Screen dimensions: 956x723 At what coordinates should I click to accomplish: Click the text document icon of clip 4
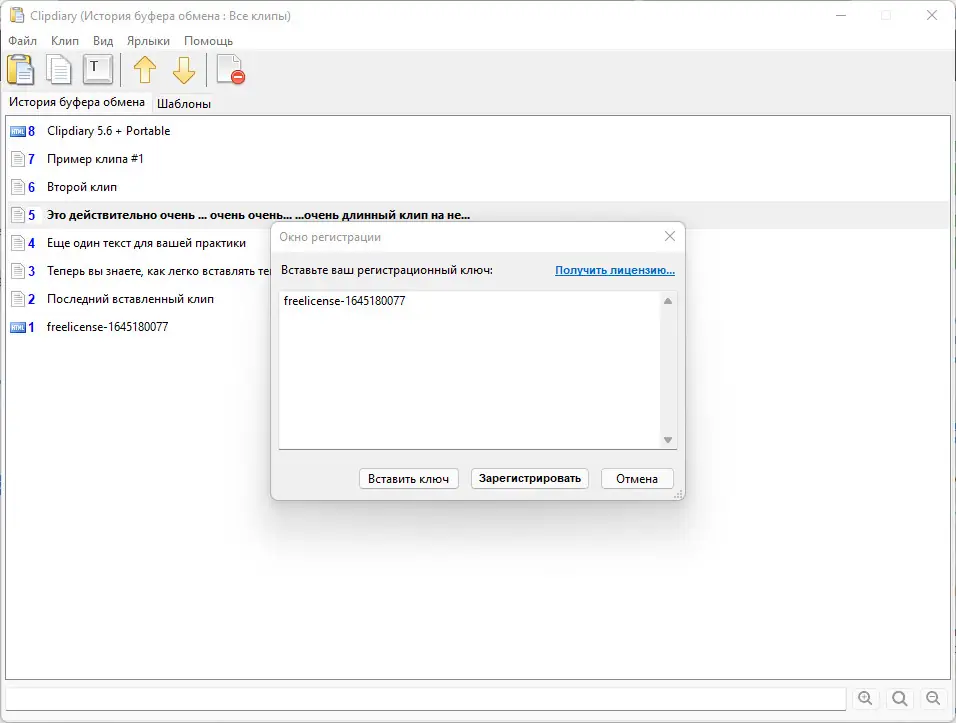(x=18, y=243)
